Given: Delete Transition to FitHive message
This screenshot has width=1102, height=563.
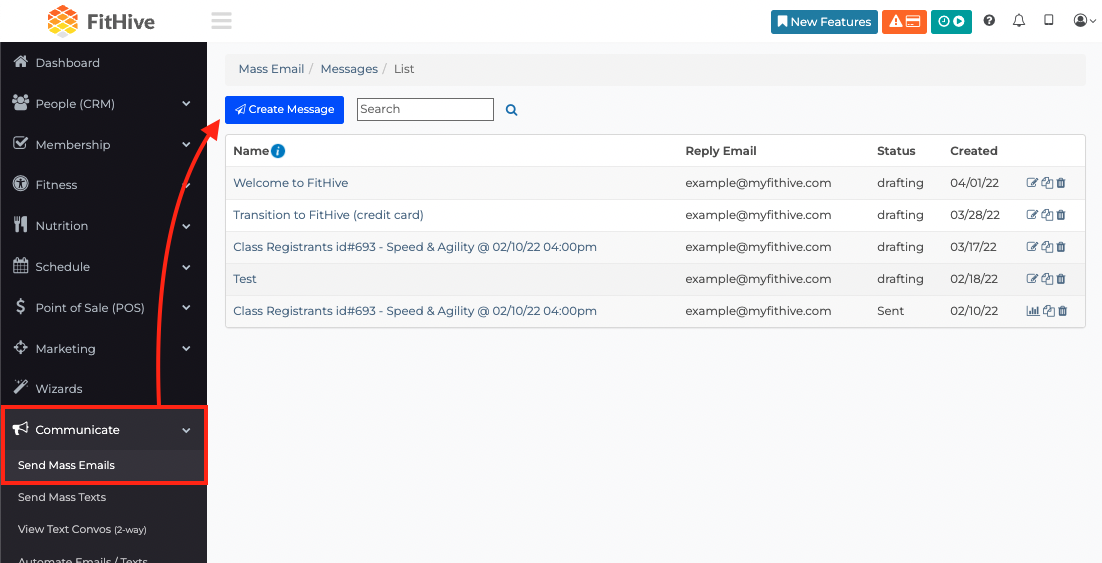Looking at the screenshot, I should tap(1061, 215).
